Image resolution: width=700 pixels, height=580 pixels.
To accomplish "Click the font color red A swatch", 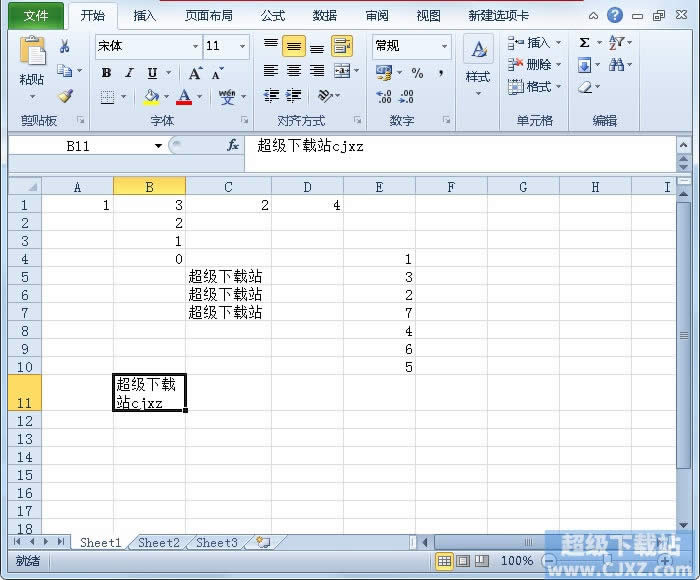I will coord(184,97).
